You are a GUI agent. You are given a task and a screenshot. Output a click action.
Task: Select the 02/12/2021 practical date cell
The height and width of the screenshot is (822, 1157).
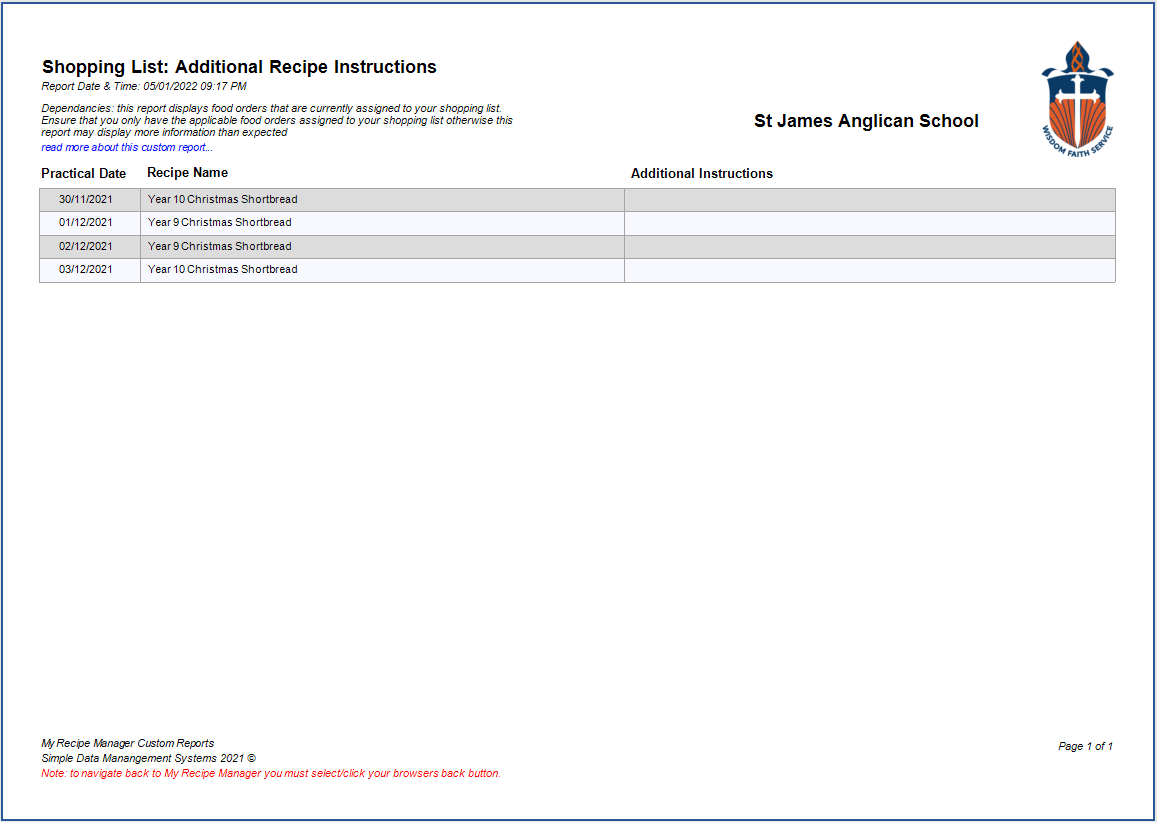pos(86,247)
